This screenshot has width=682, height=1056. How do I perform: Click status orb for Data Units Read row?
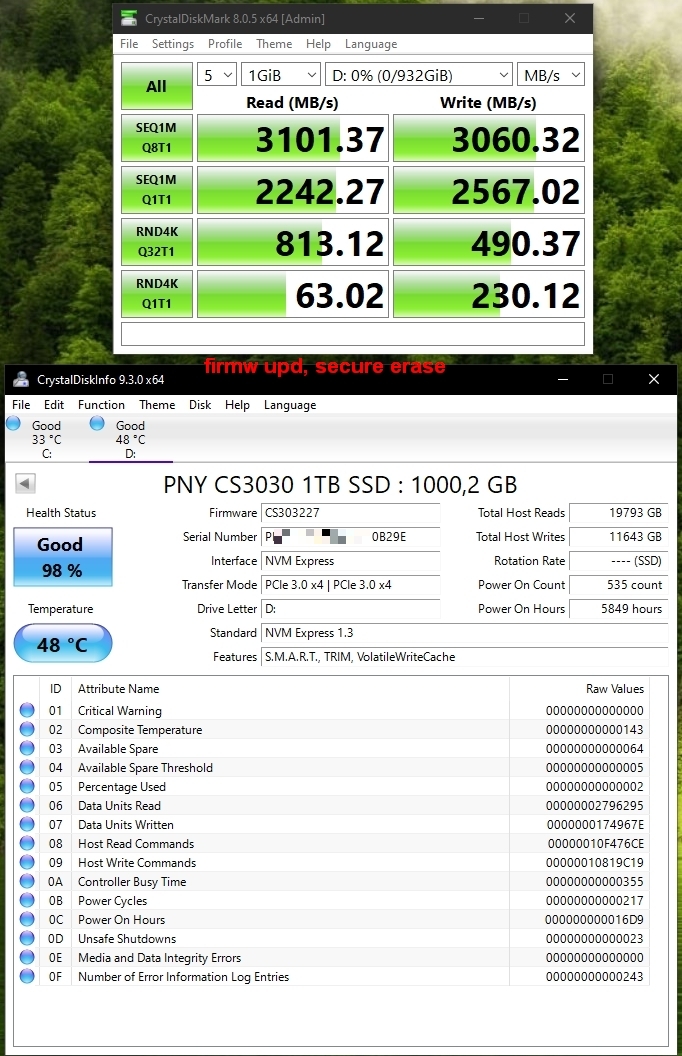[27, 805]
